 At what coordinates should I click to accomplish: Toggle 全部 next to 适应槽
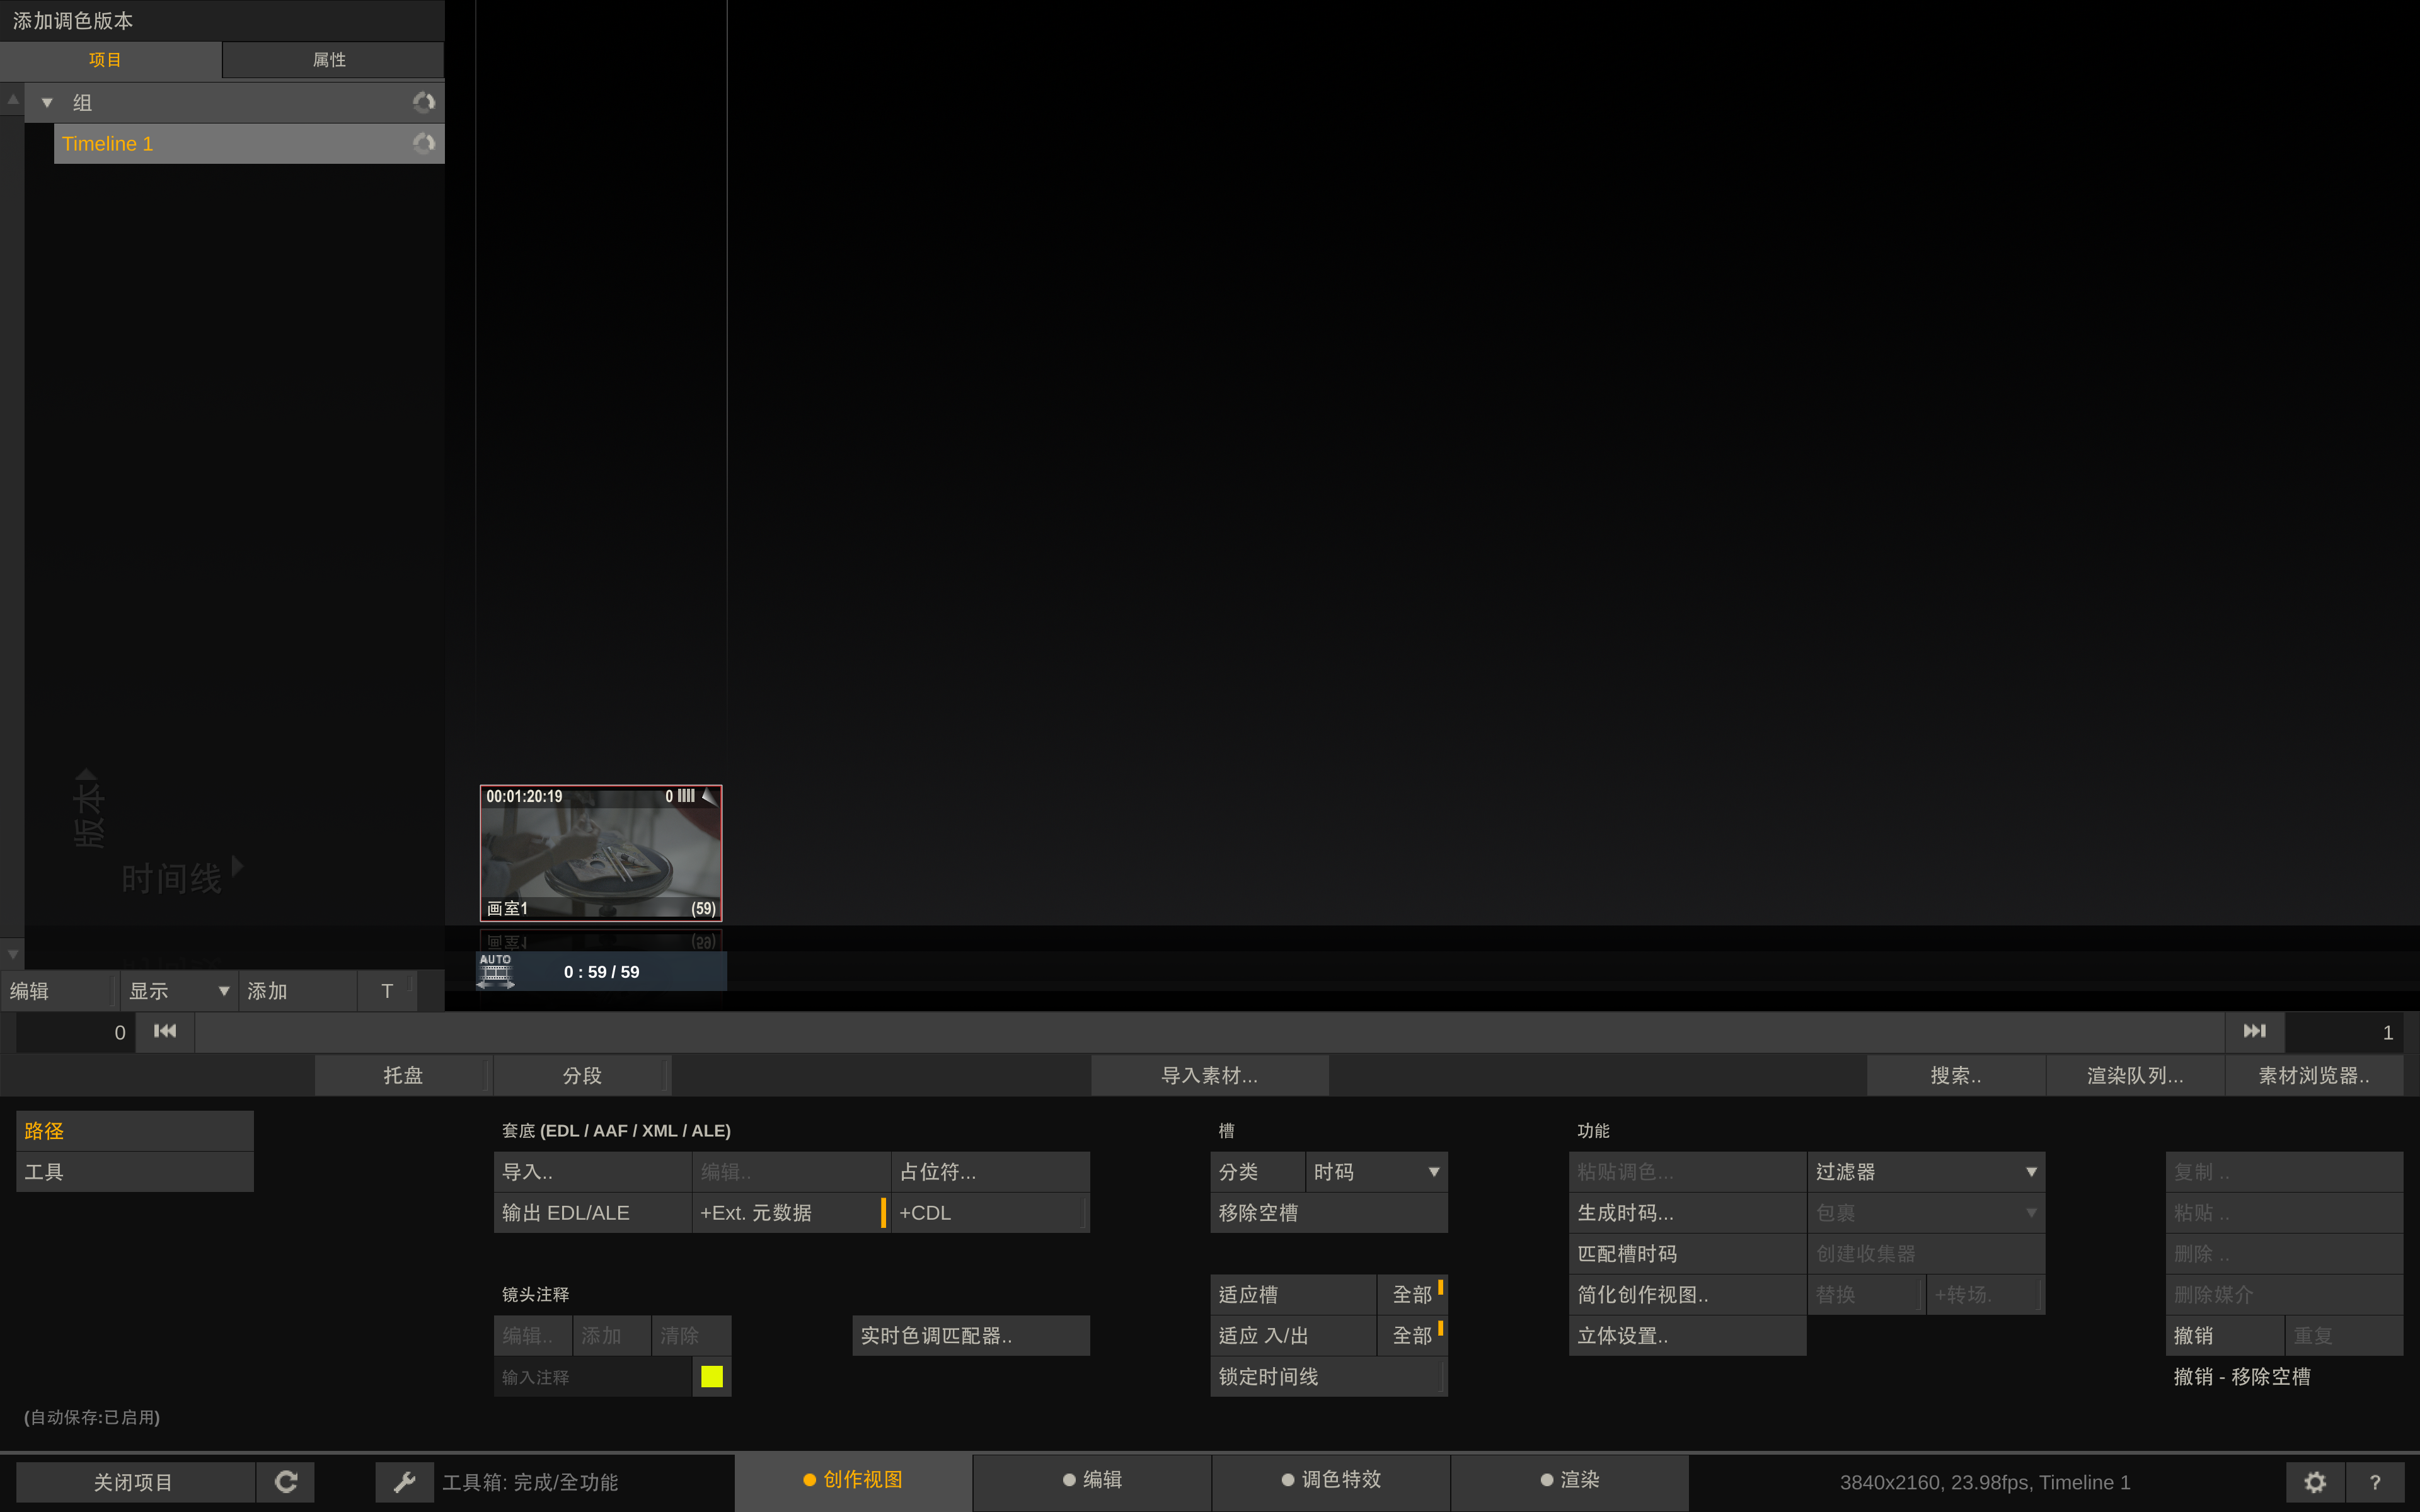click(x=1412, y=1294)
